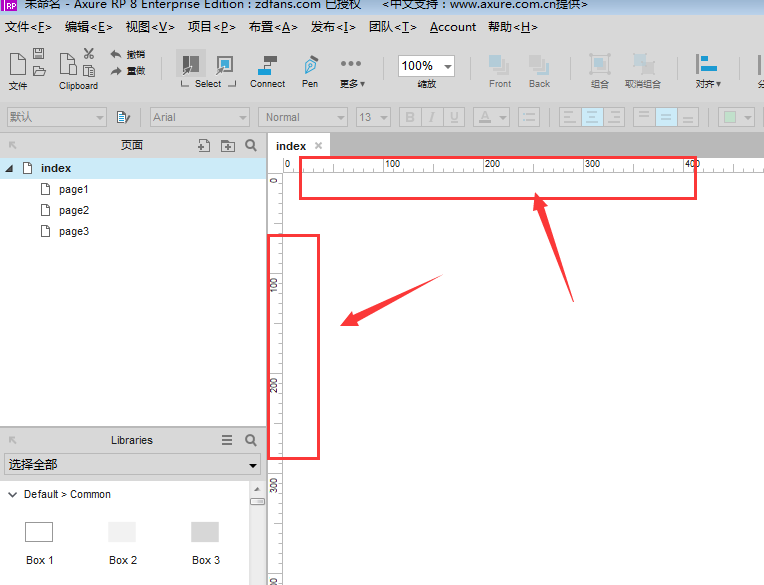
Task: Select page2 in the pages tree
Action: [73, 210]
